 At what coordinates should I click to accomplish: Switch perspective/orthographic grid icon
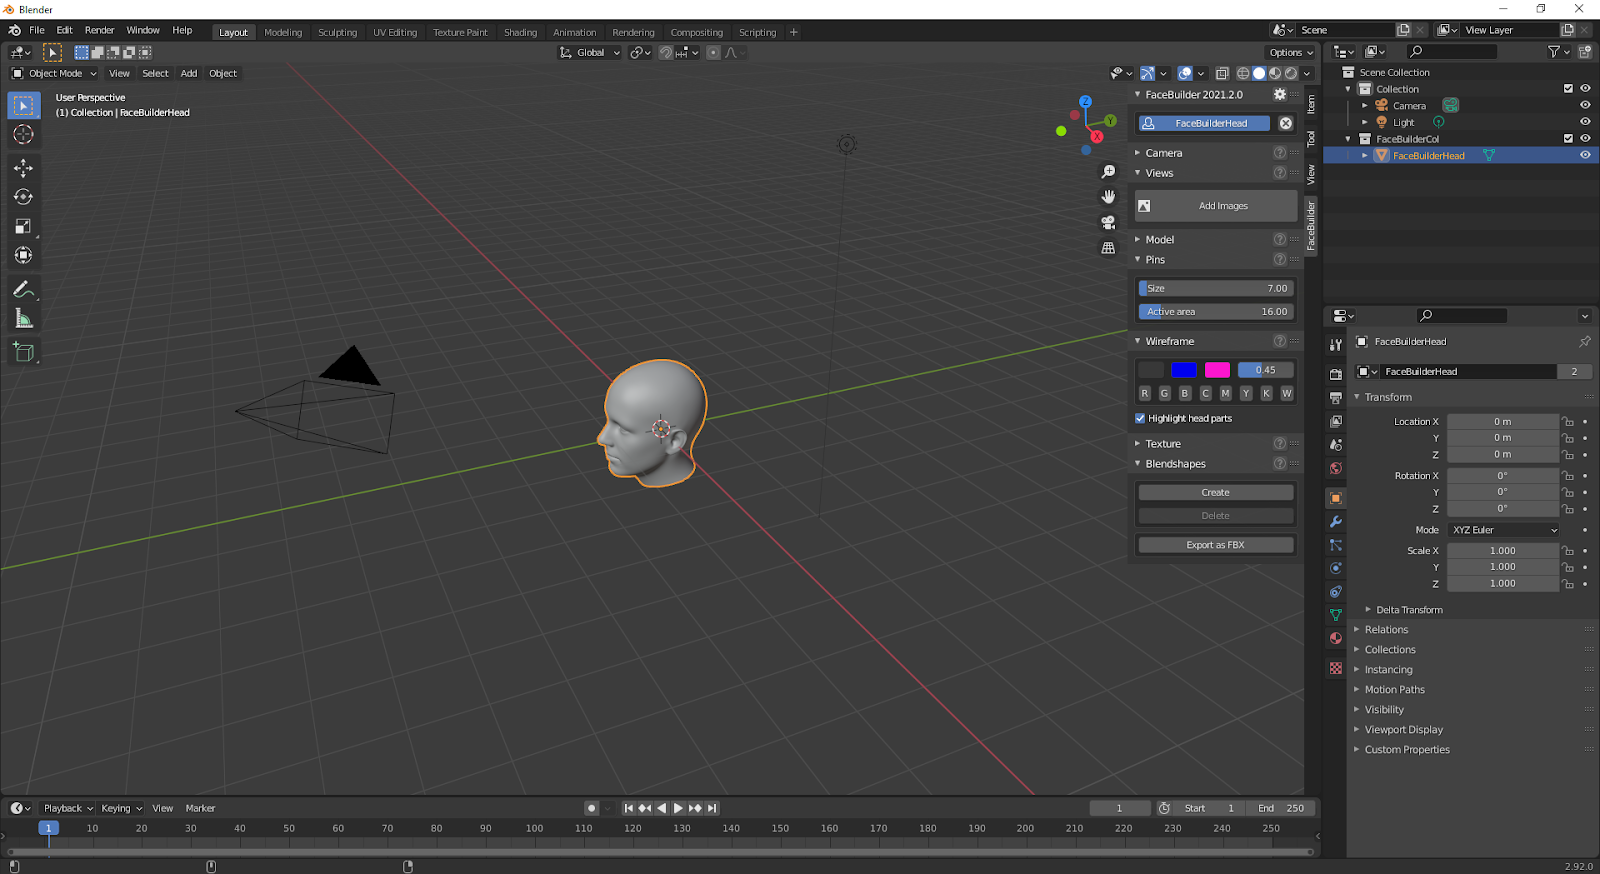pyautogui.click(x=1108, y=247)
